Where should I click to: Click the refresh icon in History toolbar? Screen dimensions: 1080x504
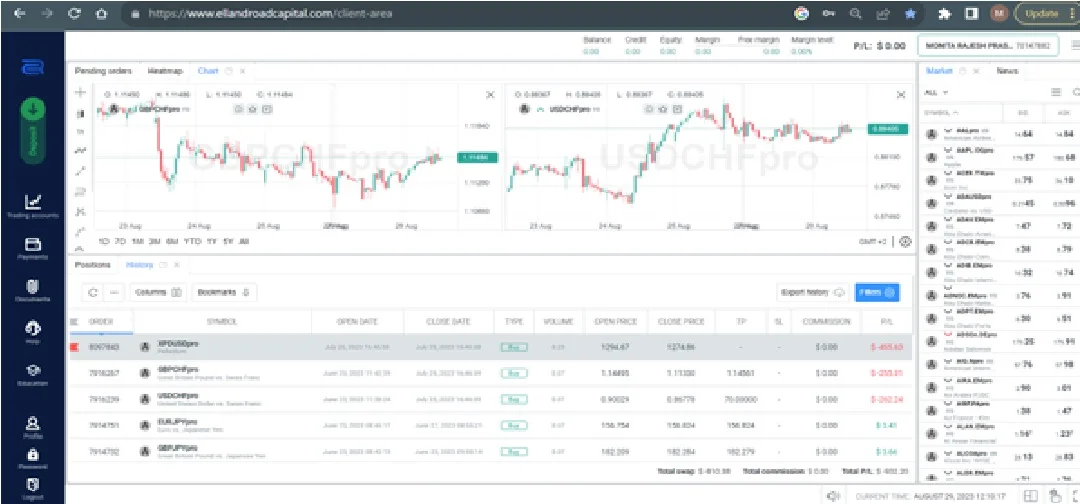coord(93,293)
